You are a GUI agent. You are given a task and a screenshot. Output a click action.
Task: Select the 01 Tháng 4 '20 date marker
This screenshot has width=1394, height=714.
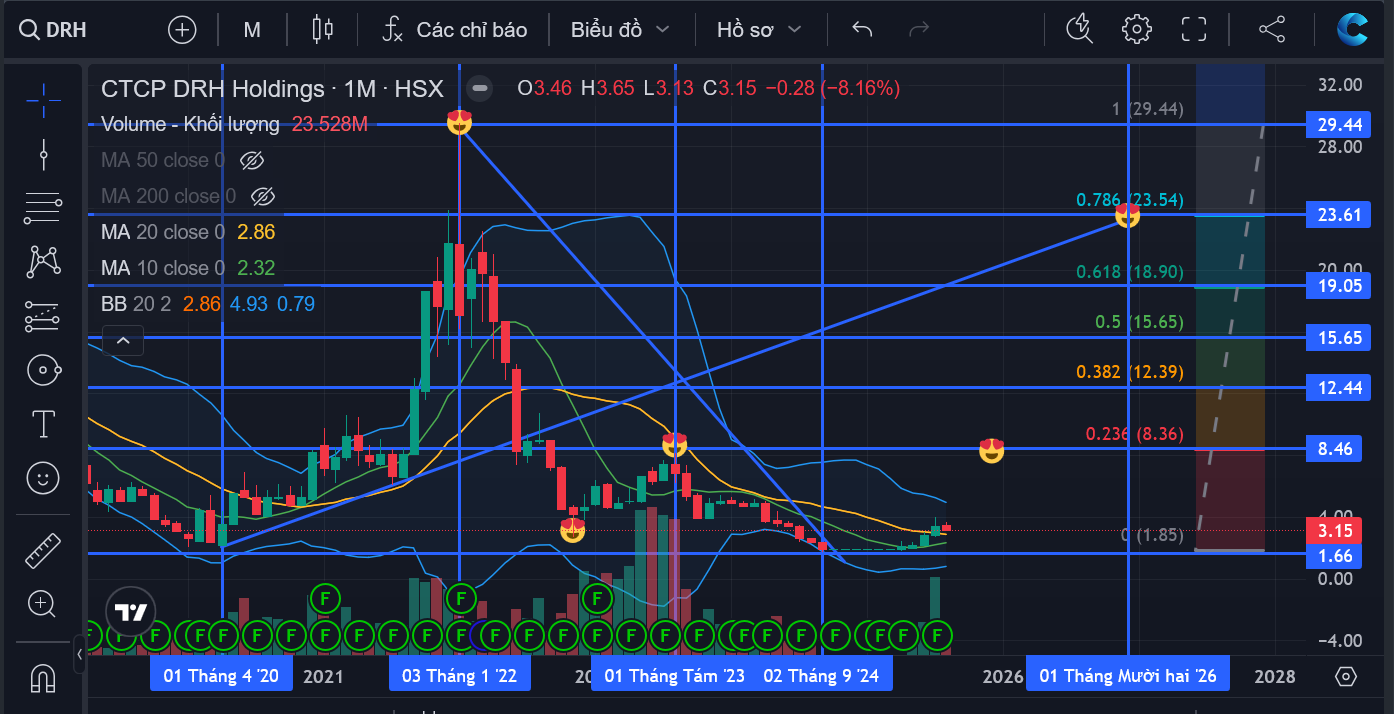pyautogui.click(x=222, y=676)
